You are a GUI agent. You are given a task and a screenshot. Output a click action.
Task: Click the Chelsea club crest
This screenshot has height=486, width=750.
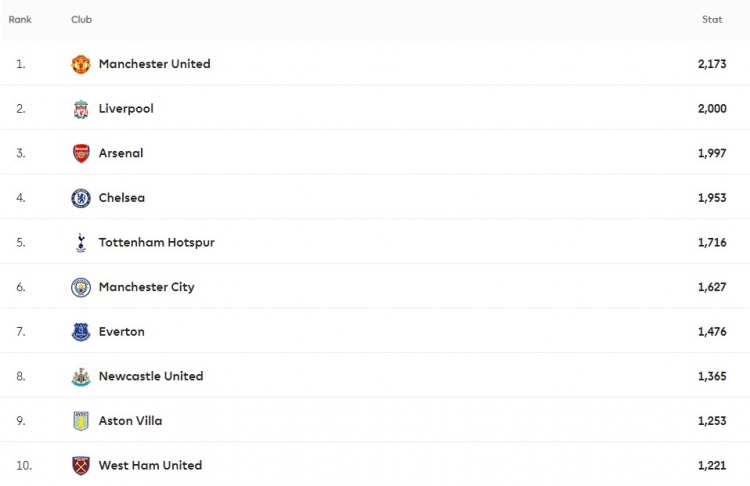81,198
